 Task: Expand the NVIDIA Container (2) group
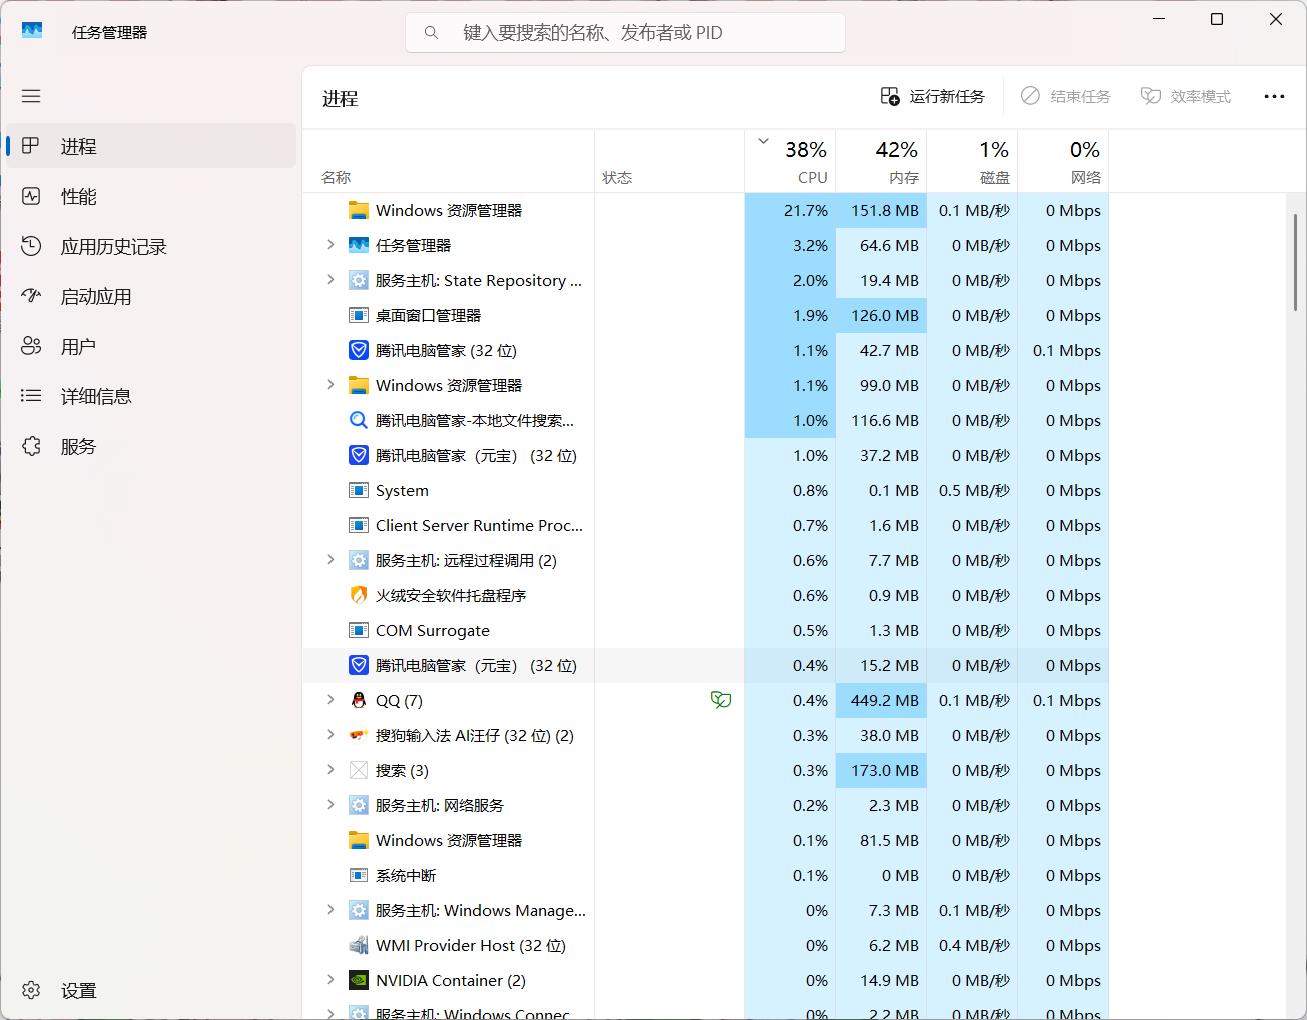pos(330,980)
